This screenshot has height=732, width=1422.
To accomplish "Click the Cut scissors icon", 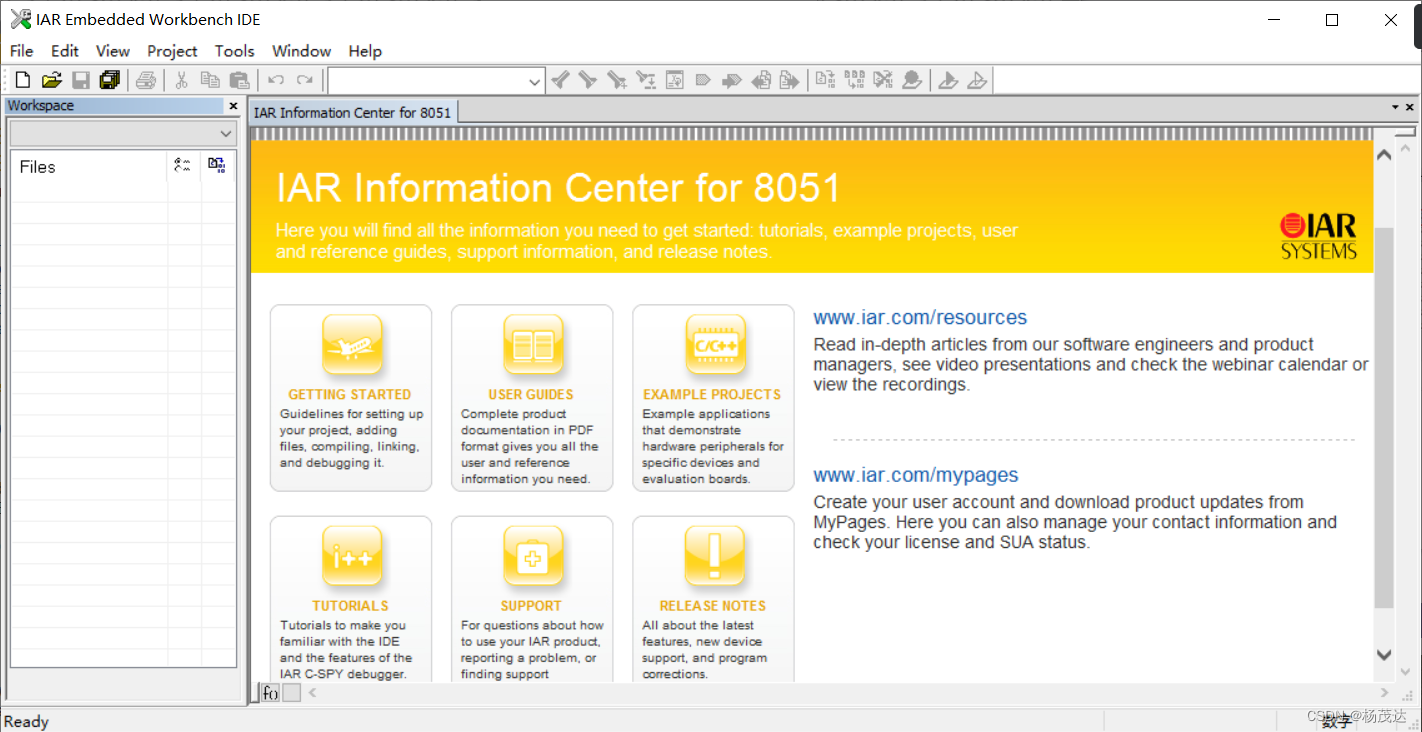I will (x=181, y=80).
